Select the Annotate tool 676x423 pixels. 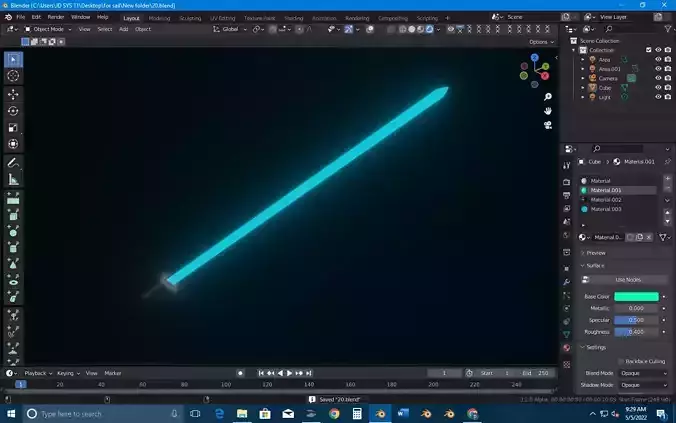13,163
